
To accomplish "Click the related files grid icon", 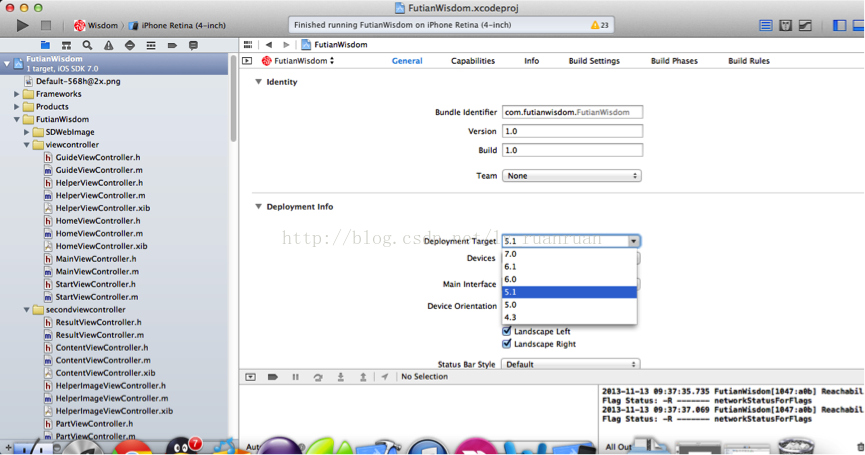I will coord(248,45).
